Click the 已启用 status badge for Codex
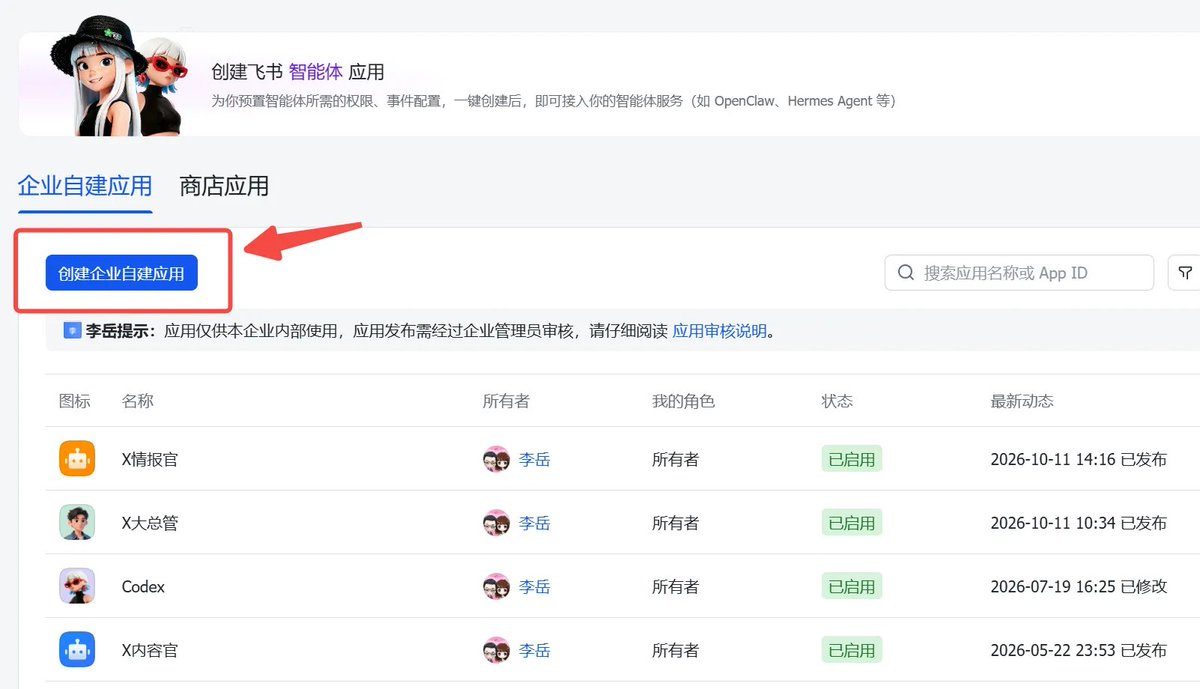 click(x=852, y=587)
